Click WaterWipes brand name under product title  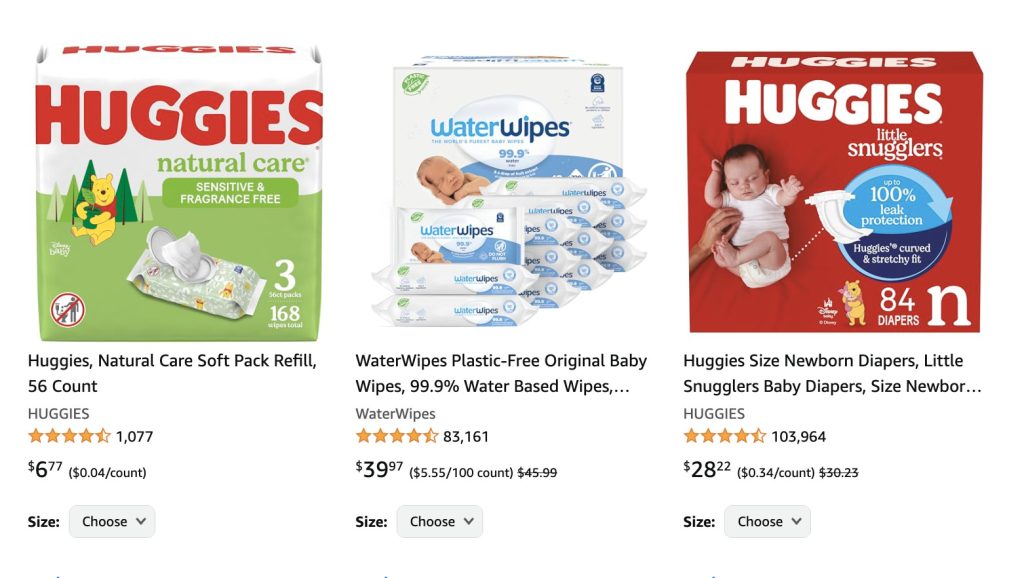click(395, 413)
